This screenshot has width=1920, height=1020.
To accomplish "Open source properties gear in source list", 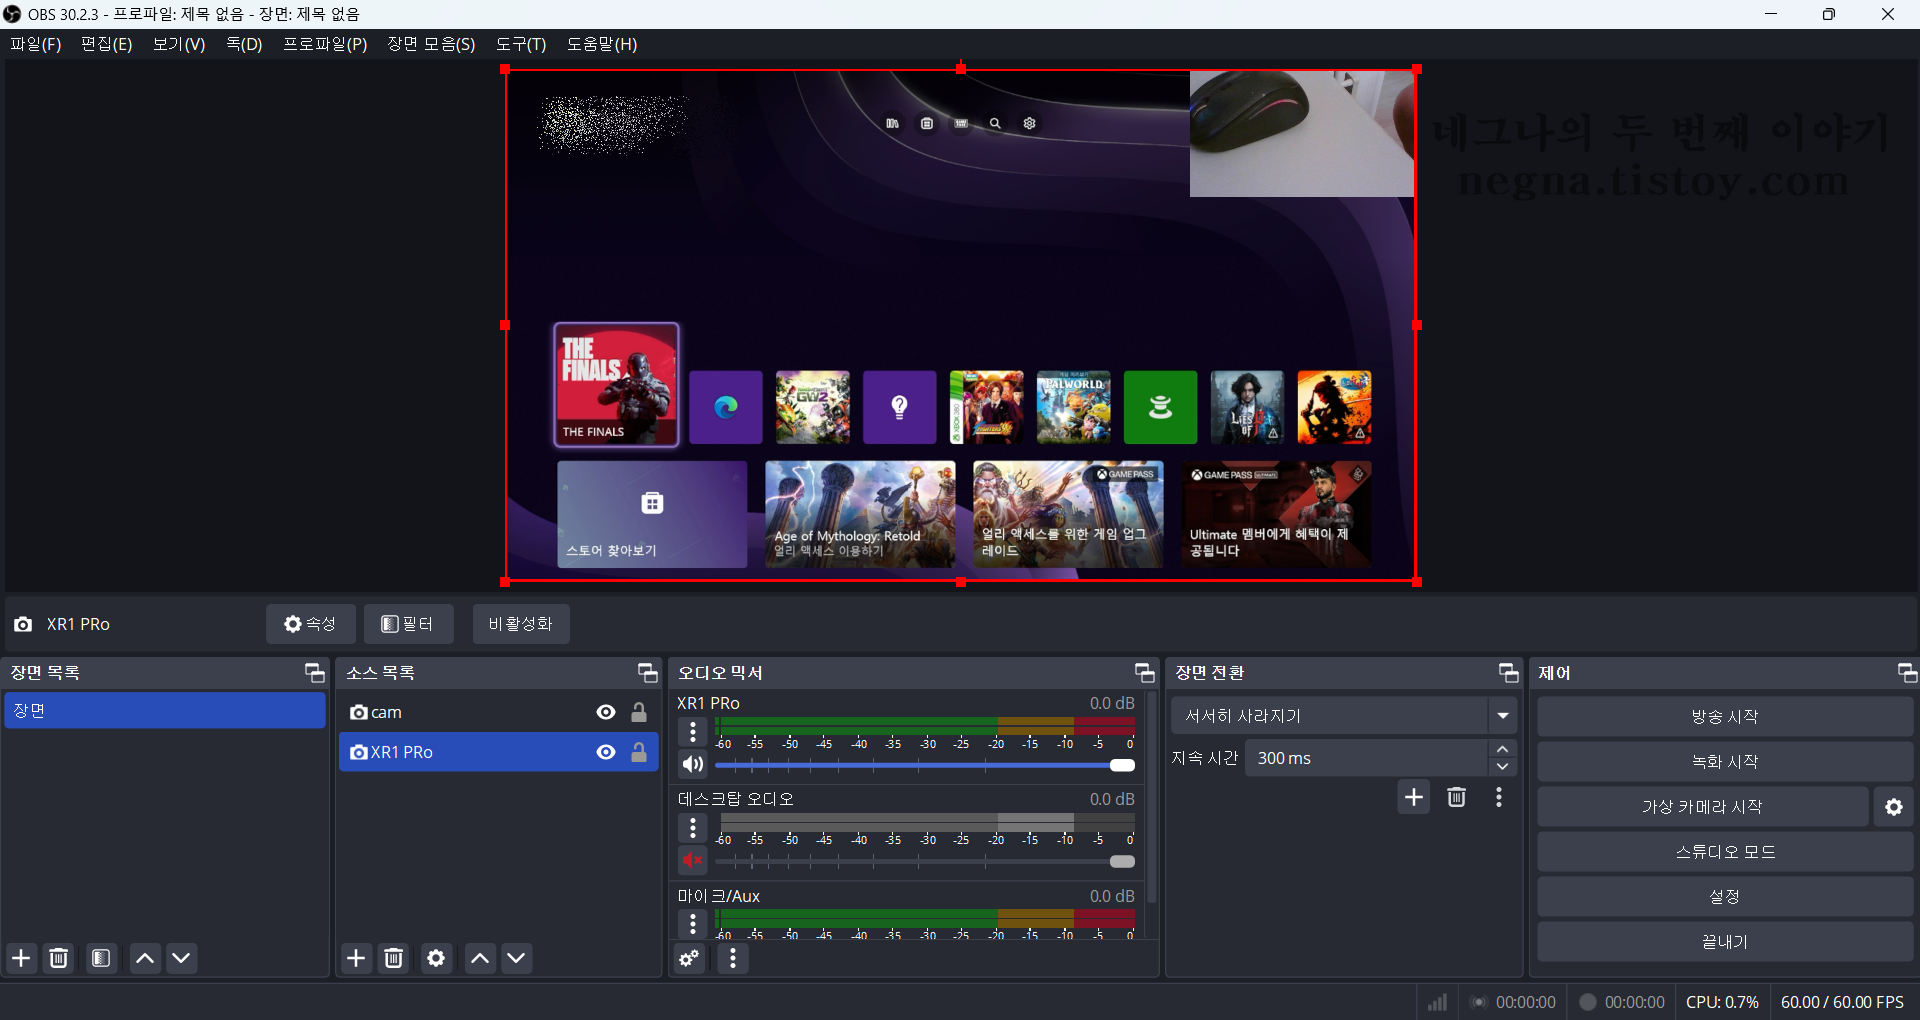I will coord(436,958).
